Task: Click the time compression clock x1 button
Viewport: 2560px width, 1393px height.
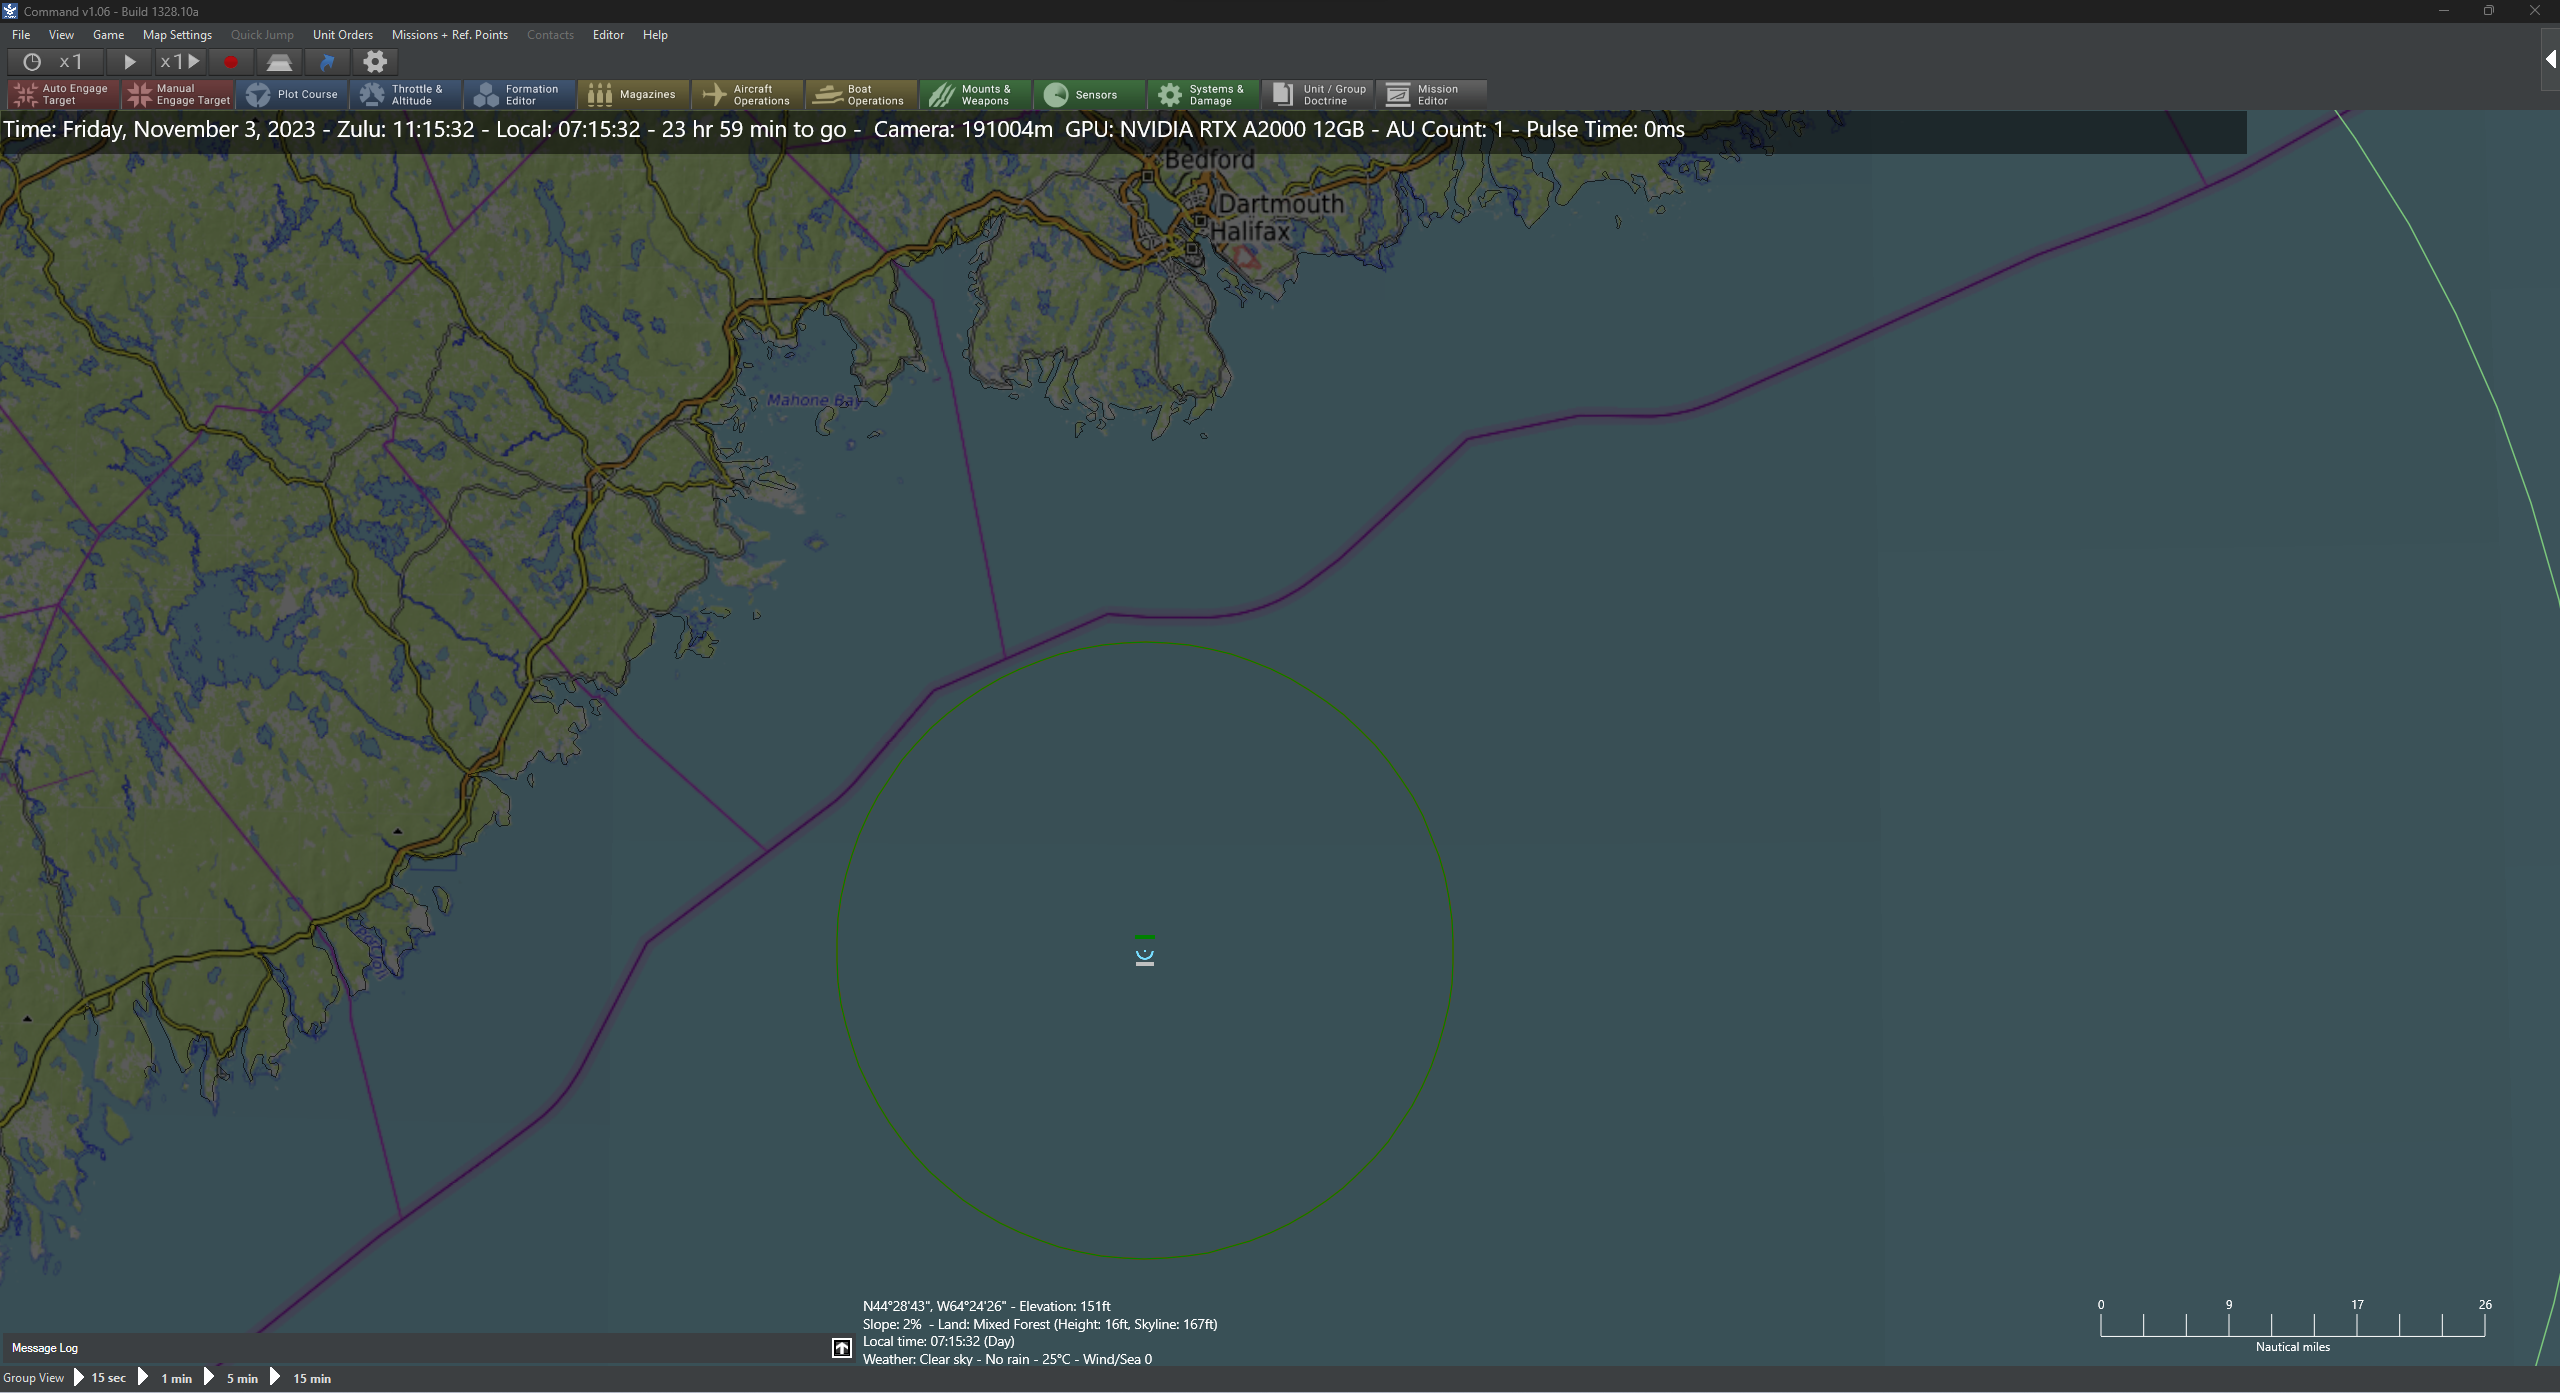Action: [53, 62]
